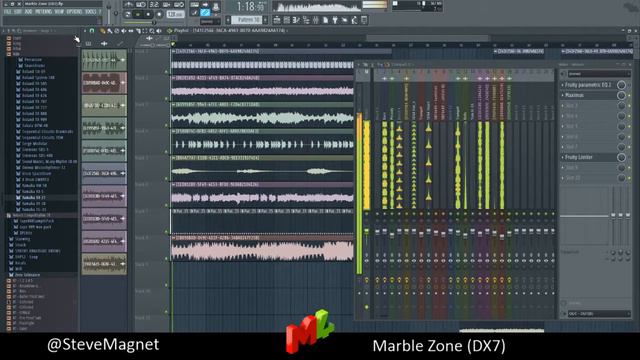Open the VIEW menu

pos(59,12)
